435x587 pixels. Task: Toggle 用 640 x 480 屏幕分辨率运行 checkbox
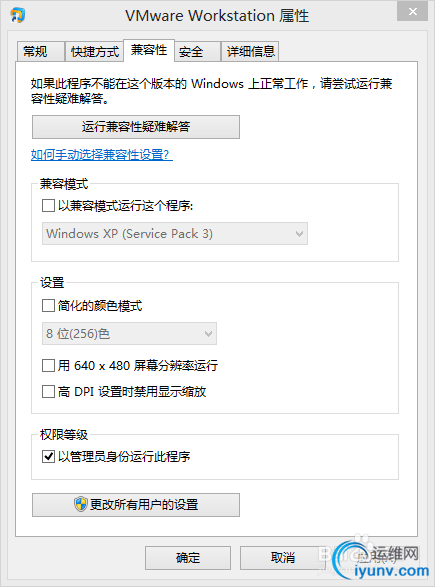[x=48, y=365]
